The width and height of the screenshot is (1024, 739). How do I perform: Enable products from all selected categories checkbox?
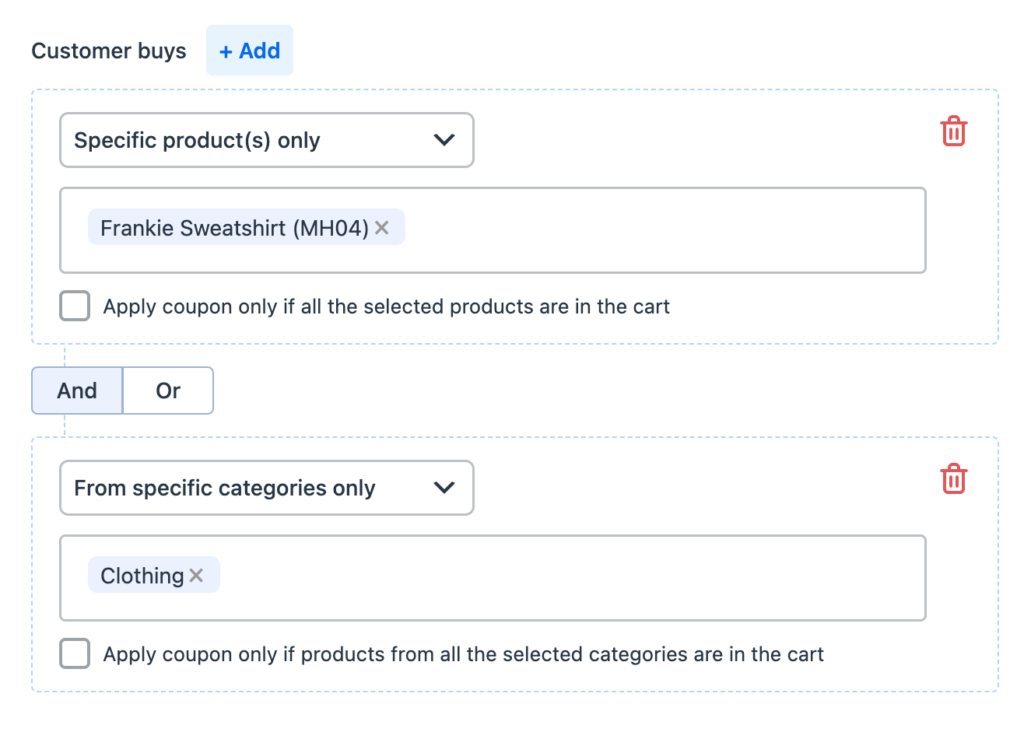(74, 653)
